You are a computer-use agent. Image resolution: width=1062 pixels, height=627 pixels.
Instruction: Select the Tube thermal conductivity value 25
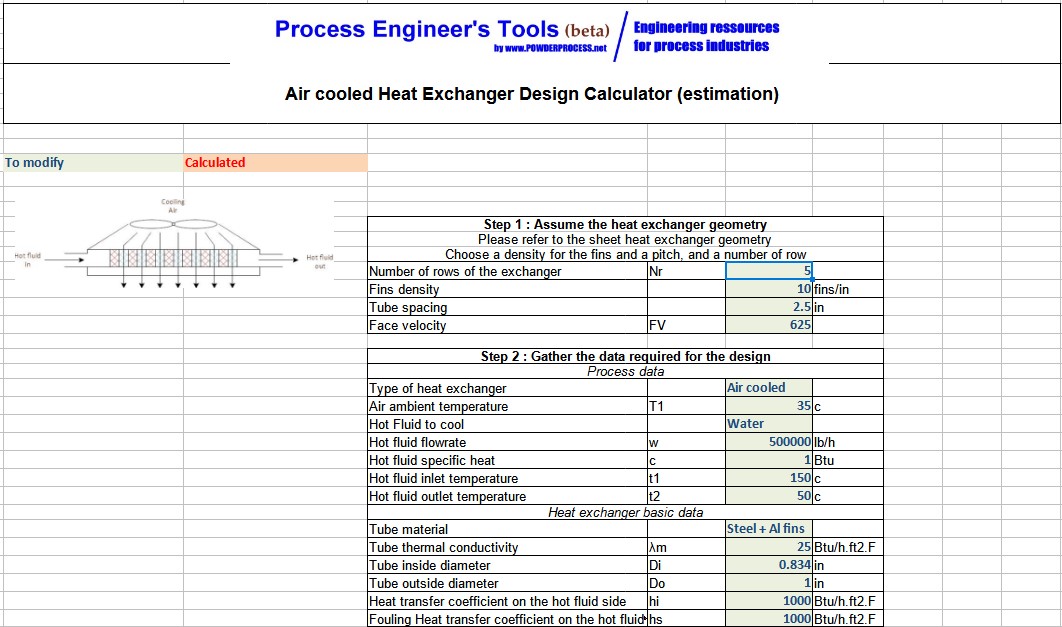[x=770, y=547]
